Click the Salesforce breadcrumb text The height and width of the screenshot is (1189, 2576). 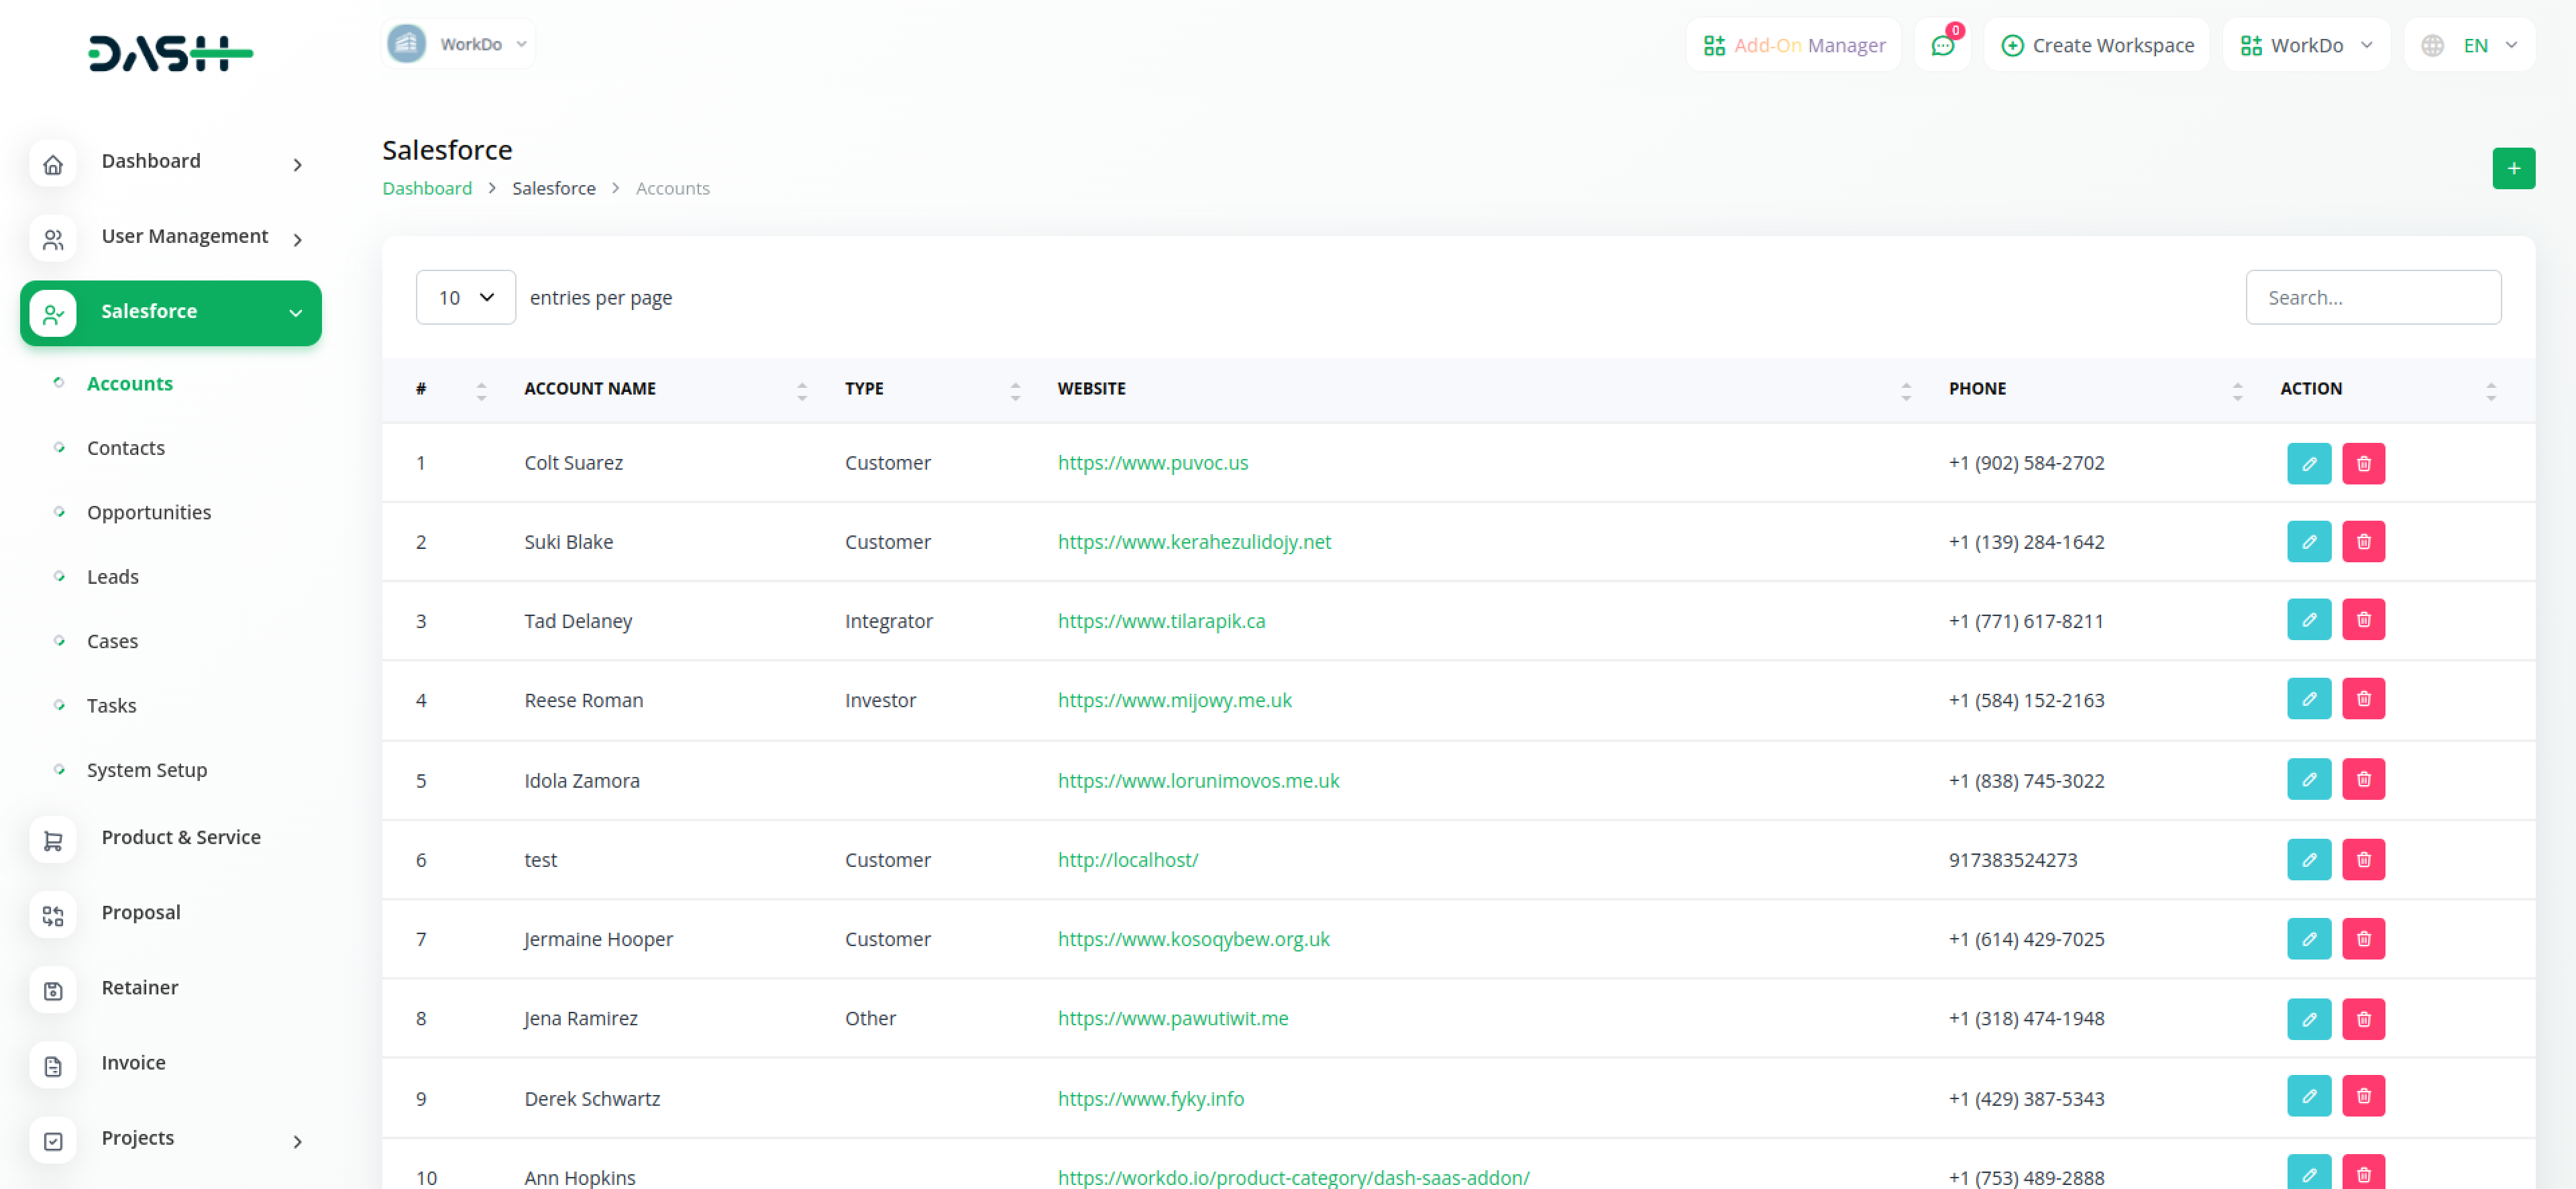[554, 188]
